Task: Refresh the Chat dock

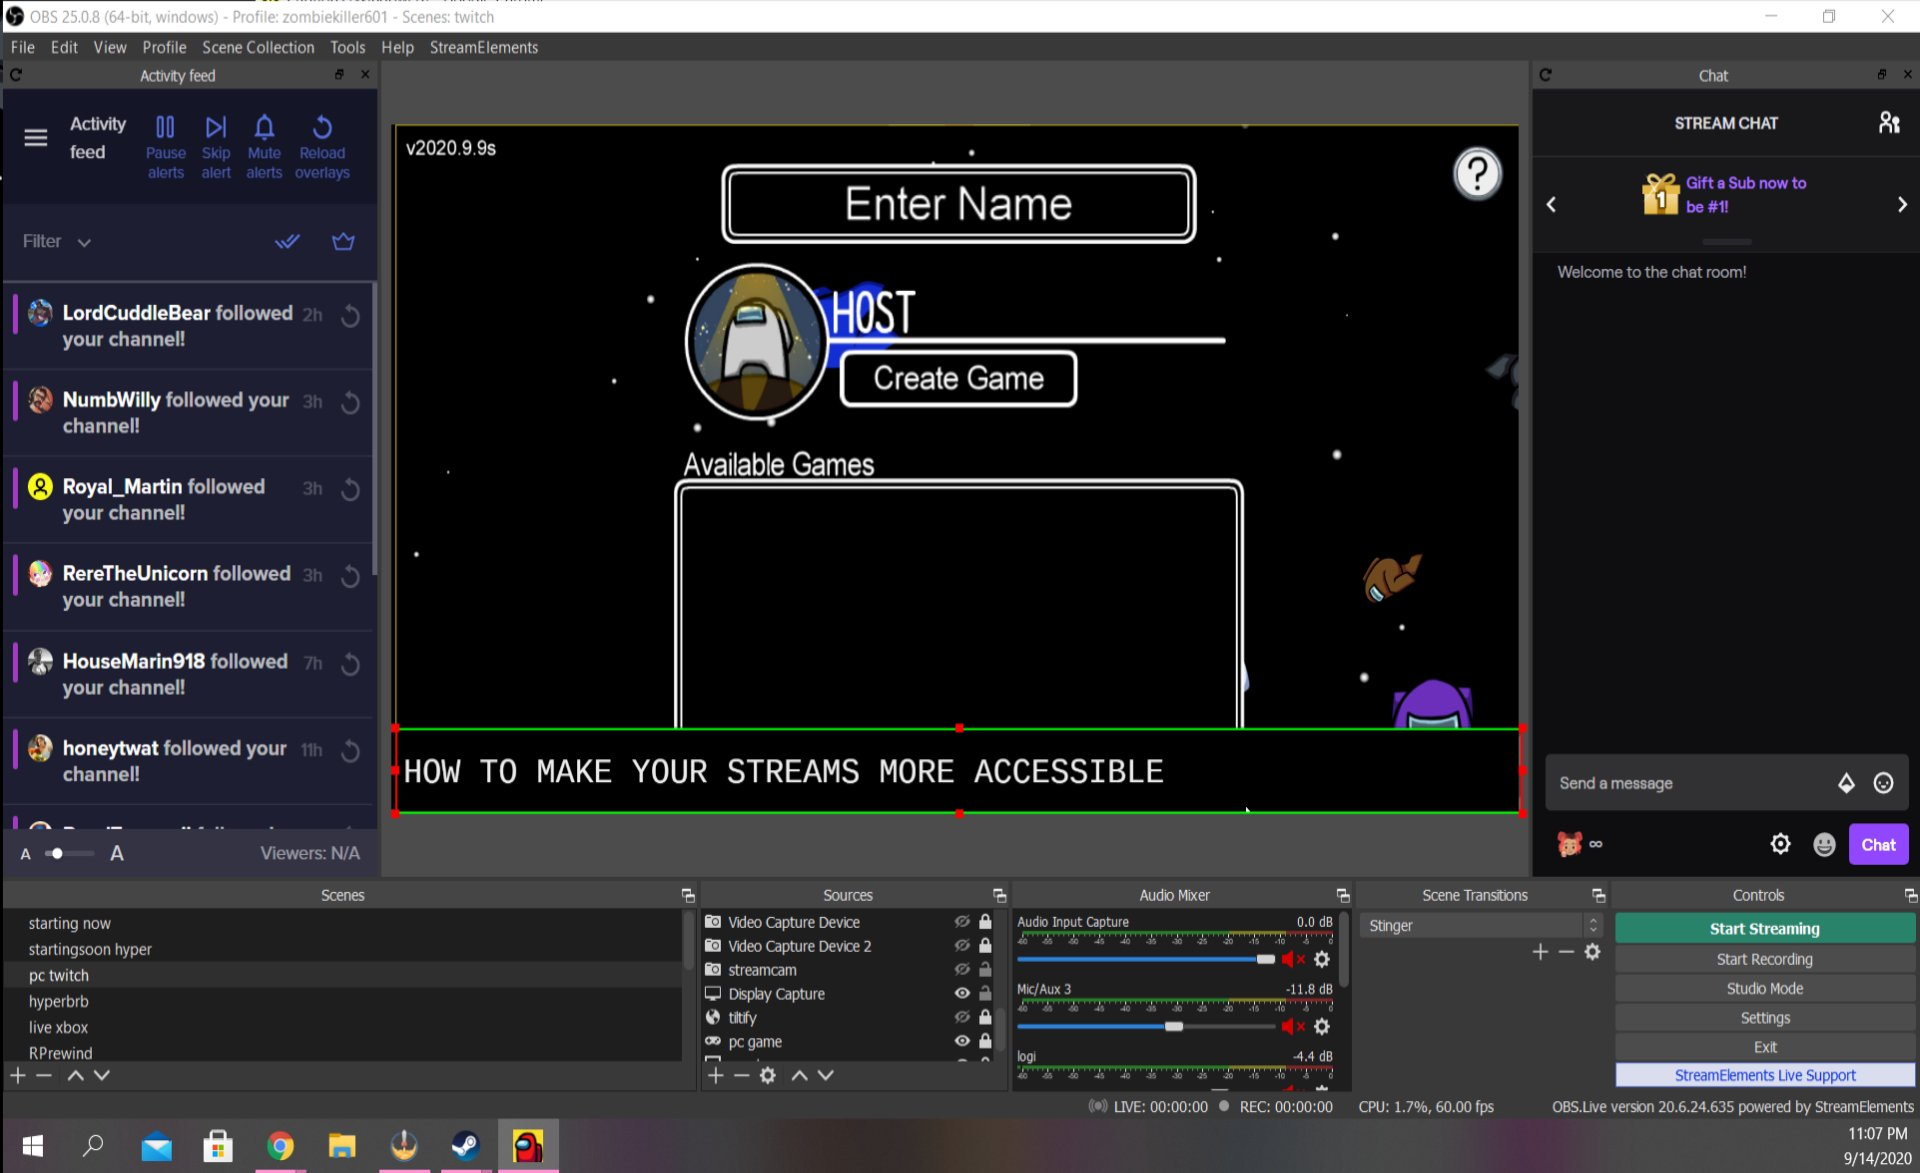Action: pyautogui.click(x=1545, y=75)
